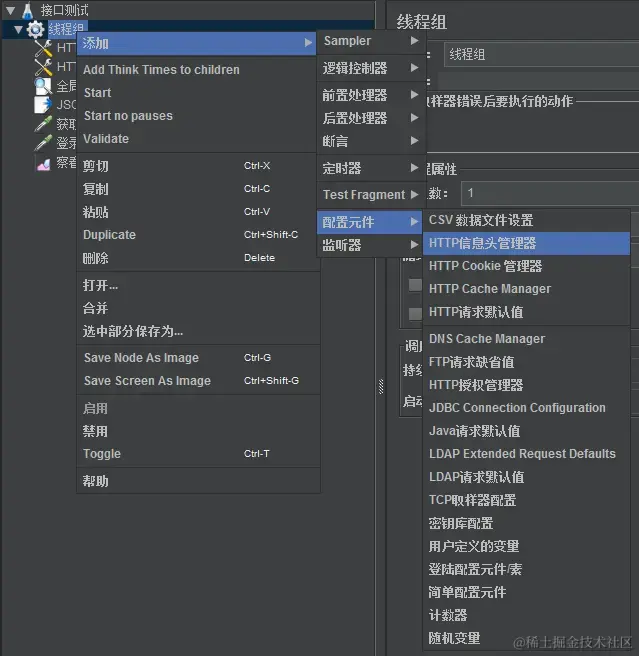
Task: Add 登陆配置元件/素 element
Action: click(x=526, y=569)
